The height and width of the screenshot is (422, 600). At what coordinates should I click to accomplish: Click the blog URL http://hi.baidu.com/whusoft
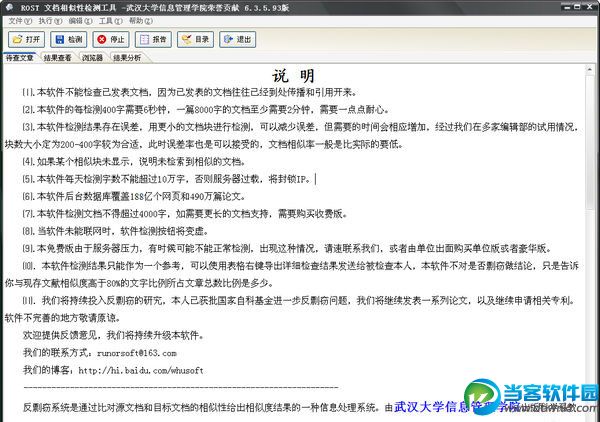point(141,370)
